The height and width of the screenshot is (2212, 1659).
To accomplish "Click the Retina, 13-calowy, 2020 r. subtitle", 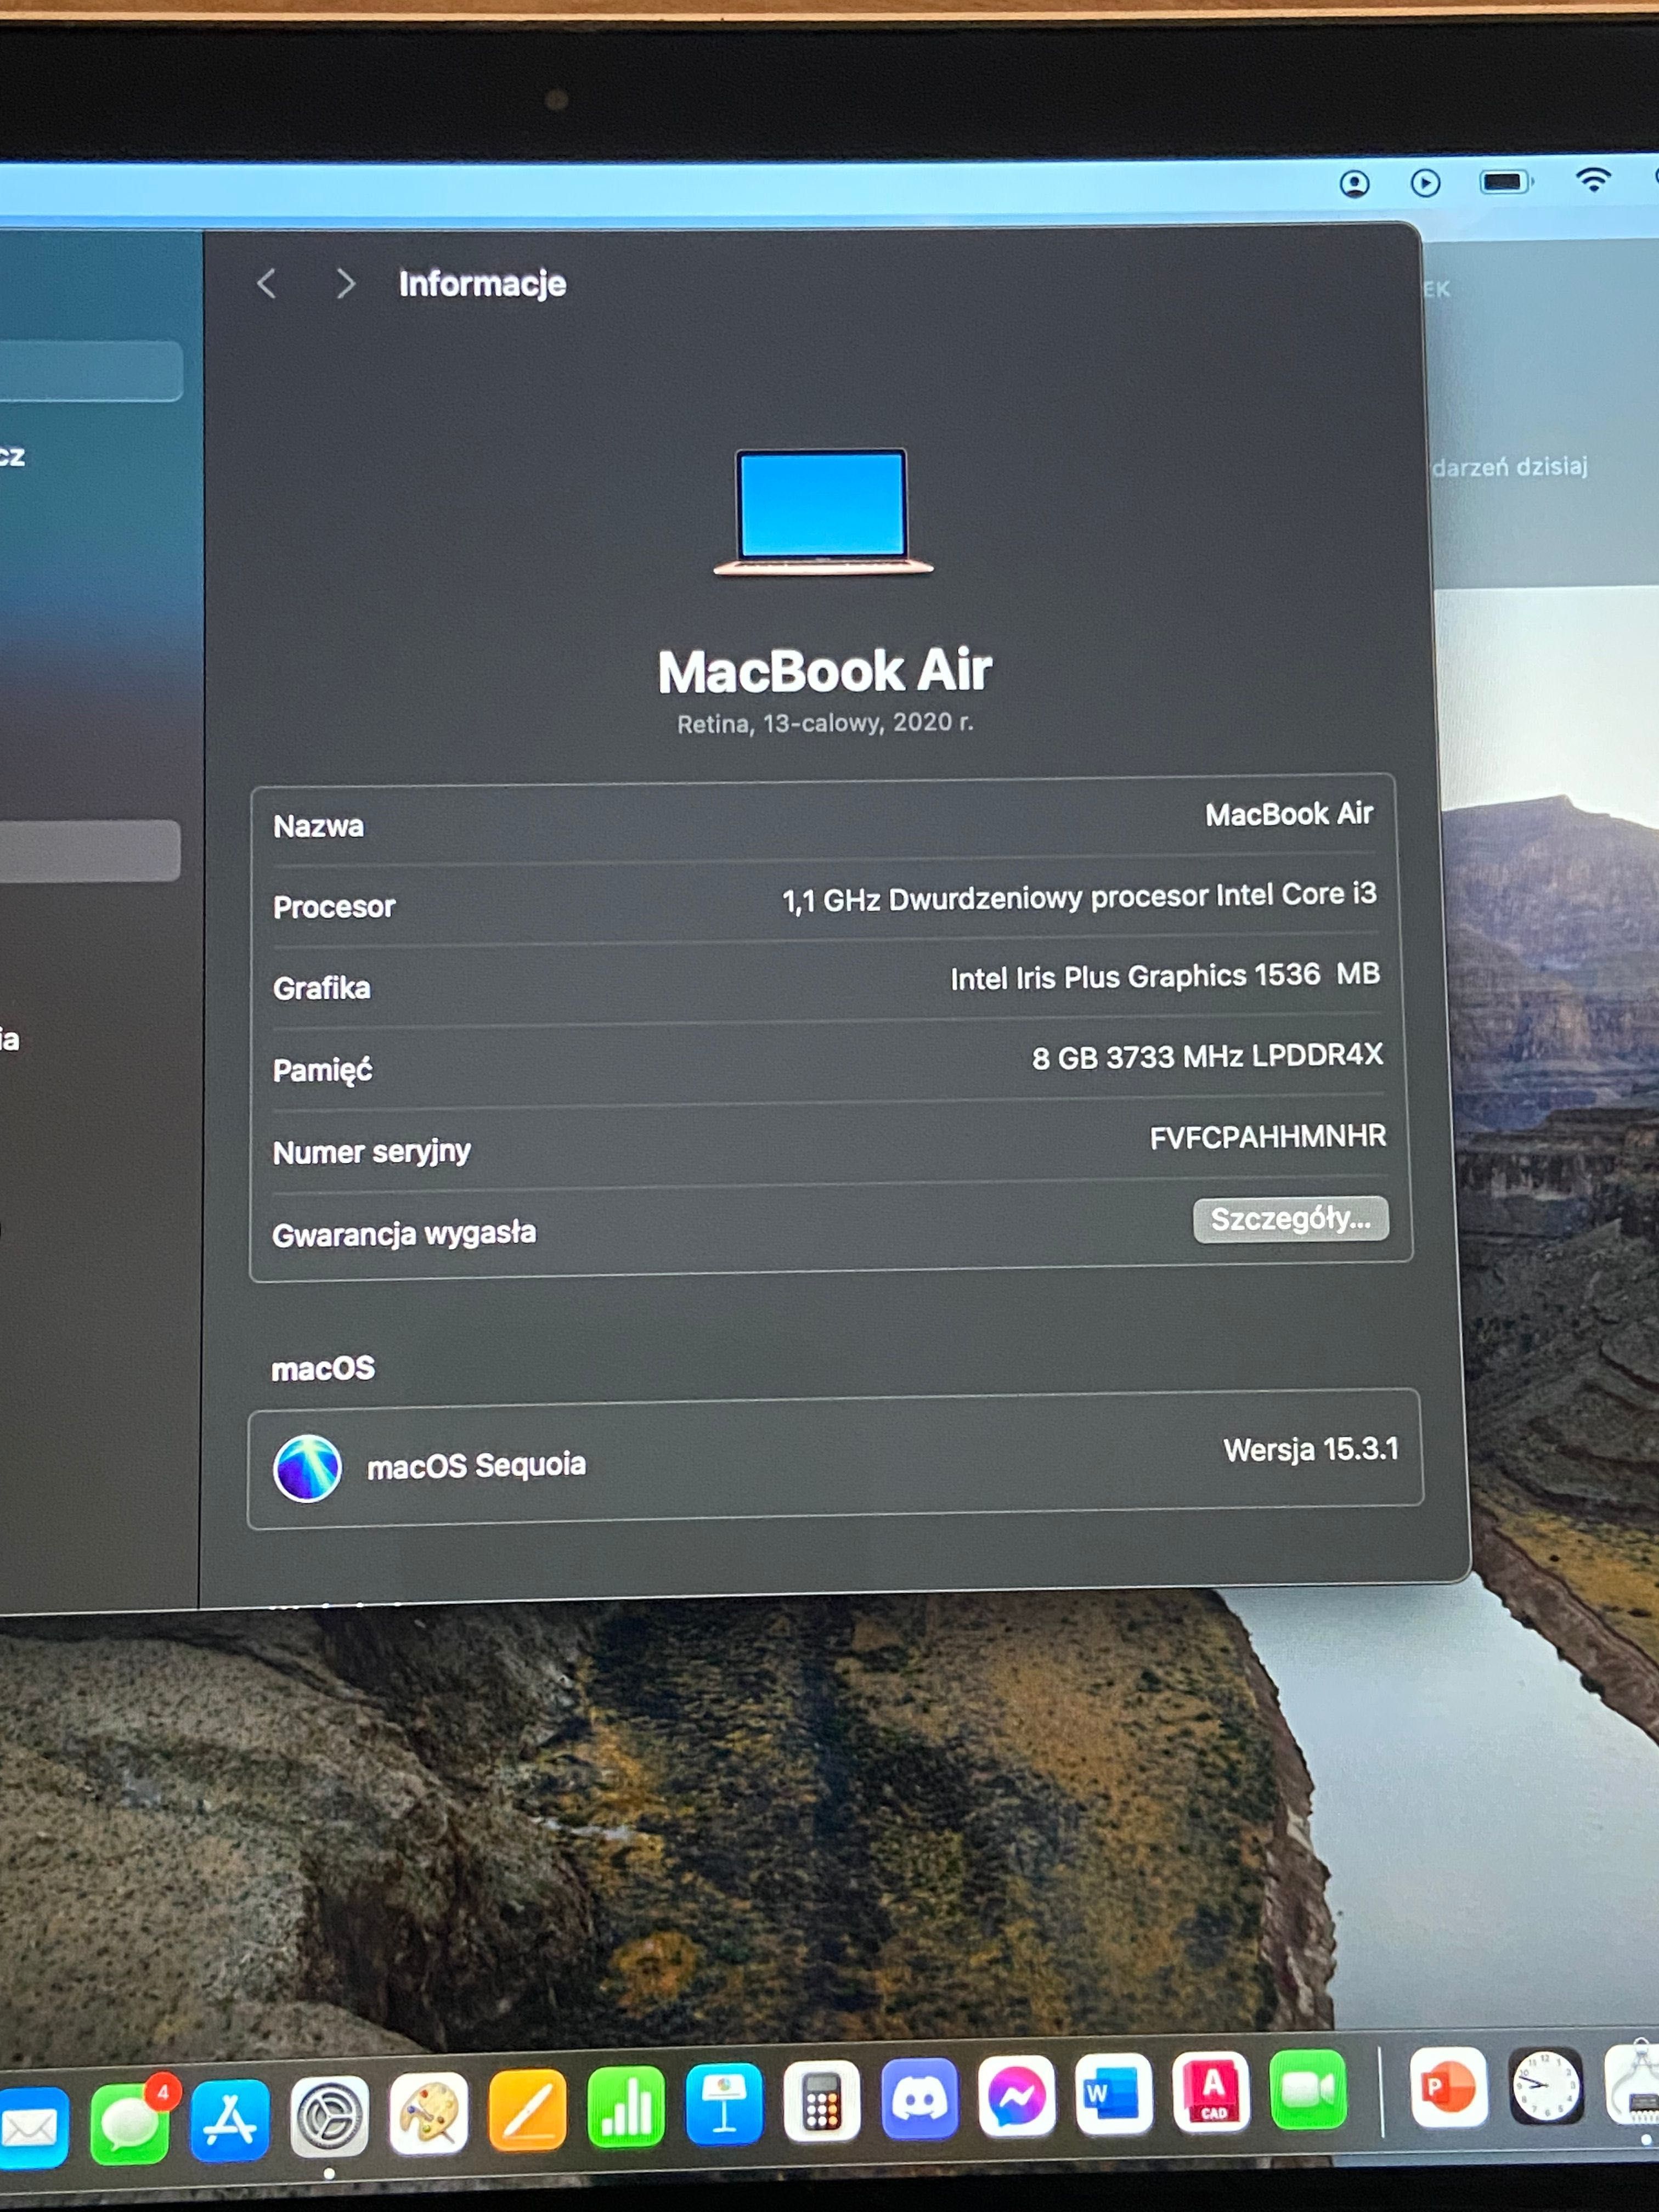I will coord(825,723).
